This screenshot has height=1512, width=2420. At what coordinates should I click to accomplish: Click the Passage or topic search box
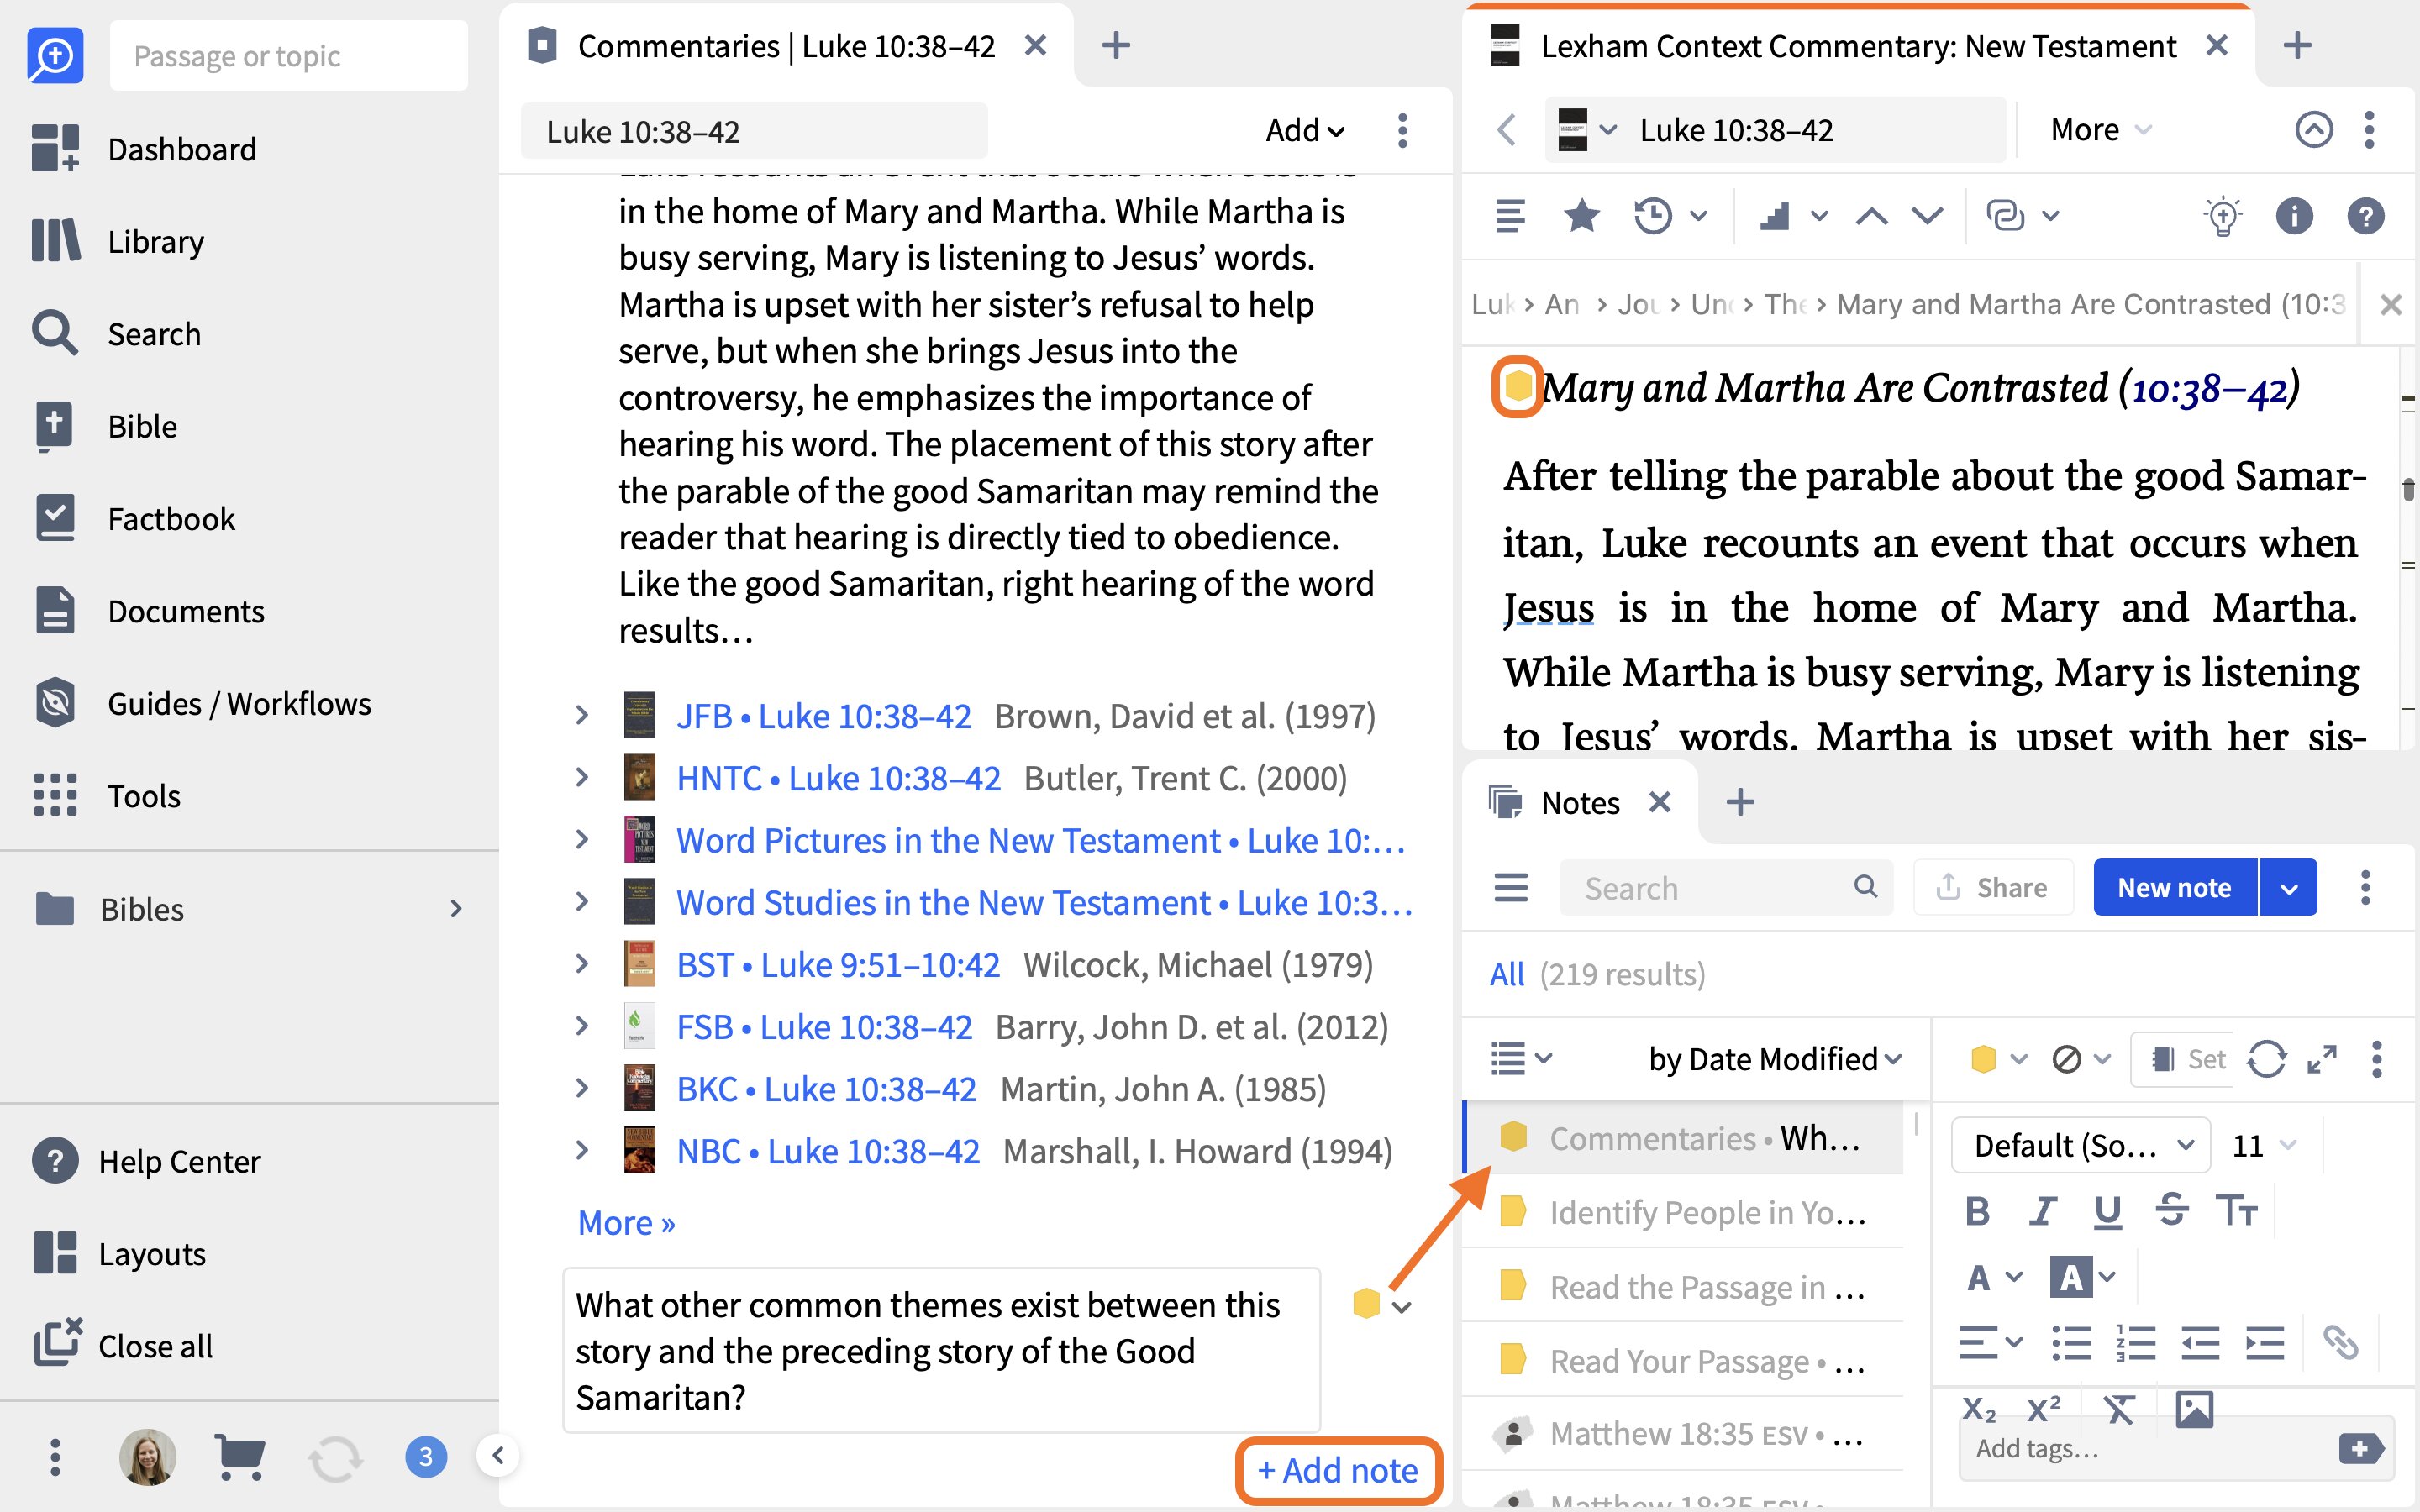(288, 56)
